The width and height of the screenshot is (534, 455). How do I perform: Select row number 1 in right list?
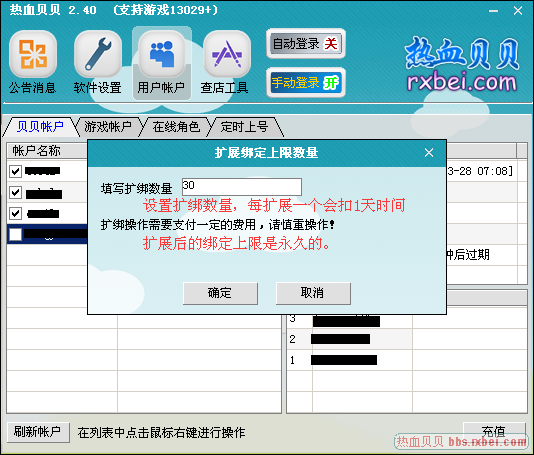407,360
